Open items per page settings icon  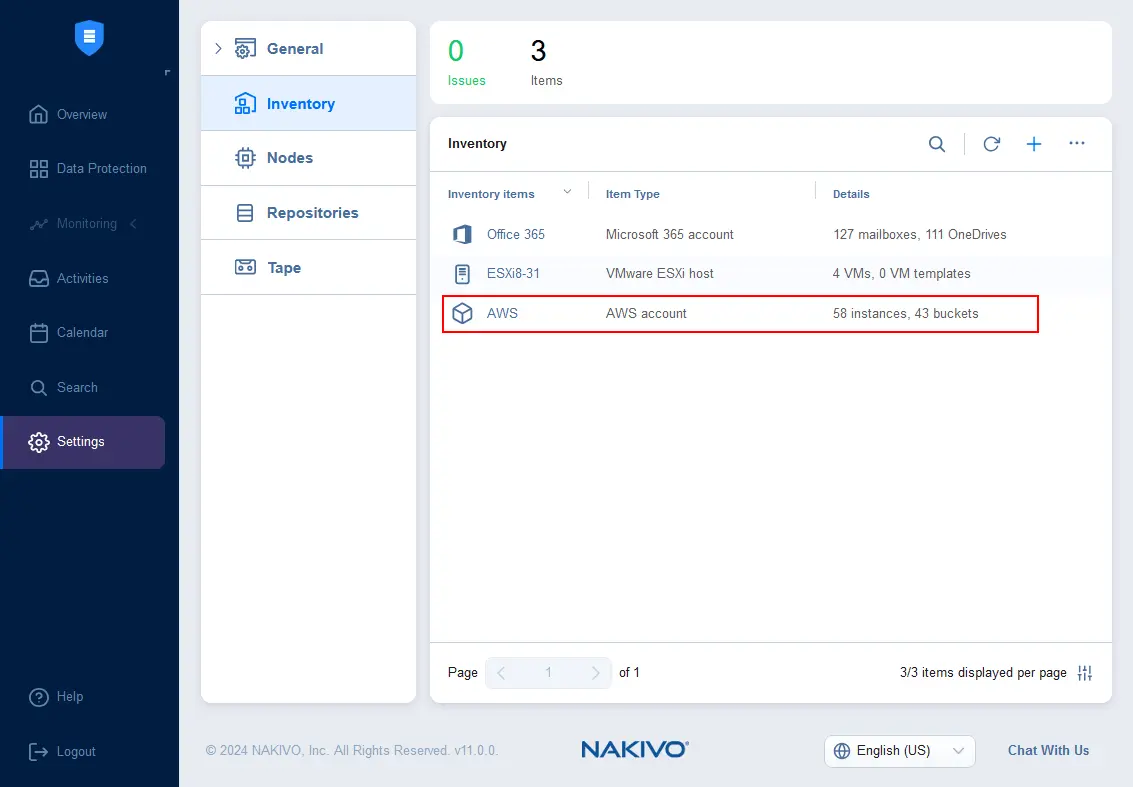[x=1085, y=673]
